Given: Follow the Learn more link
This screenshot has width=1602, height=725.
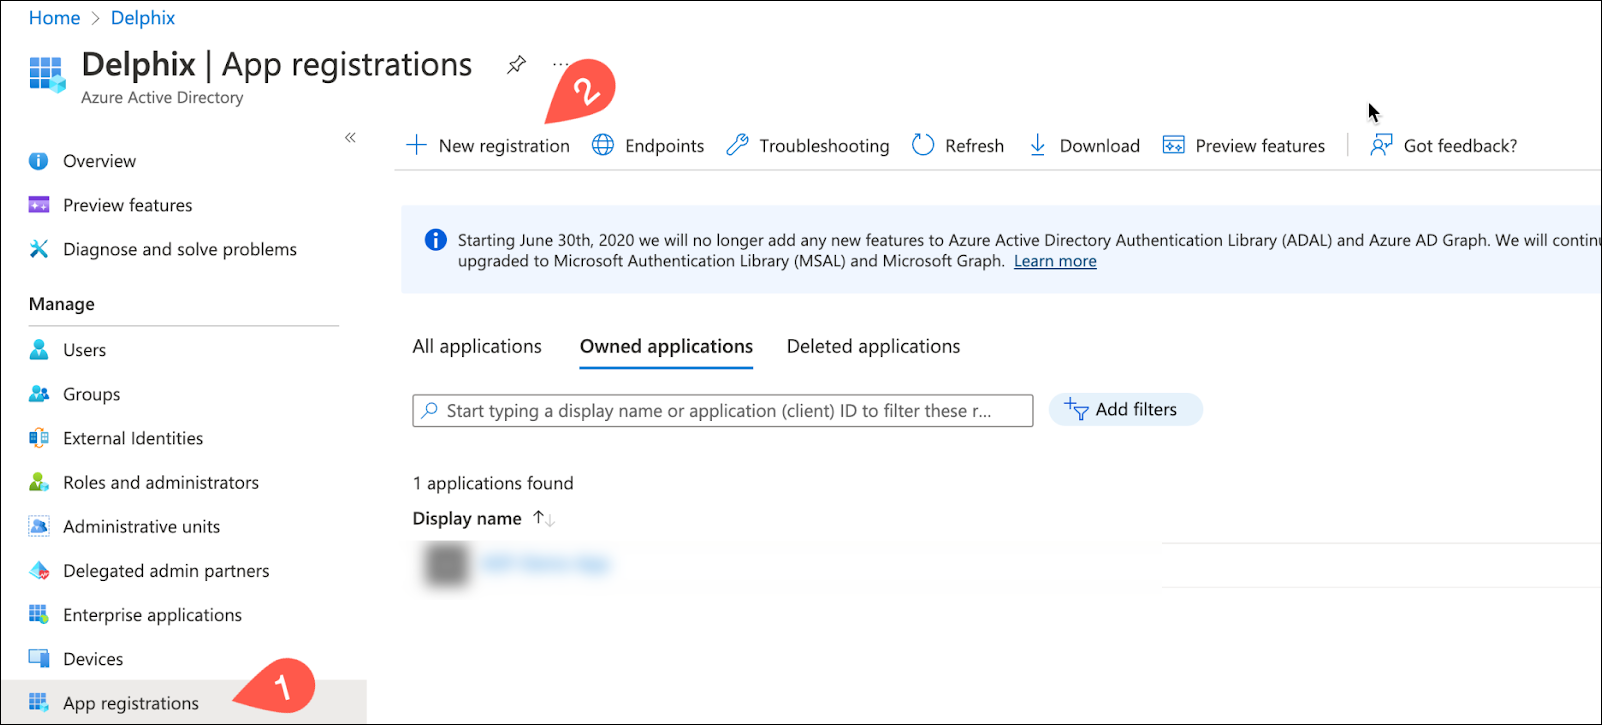Looking at the screenshot, I should point(1055,261).
